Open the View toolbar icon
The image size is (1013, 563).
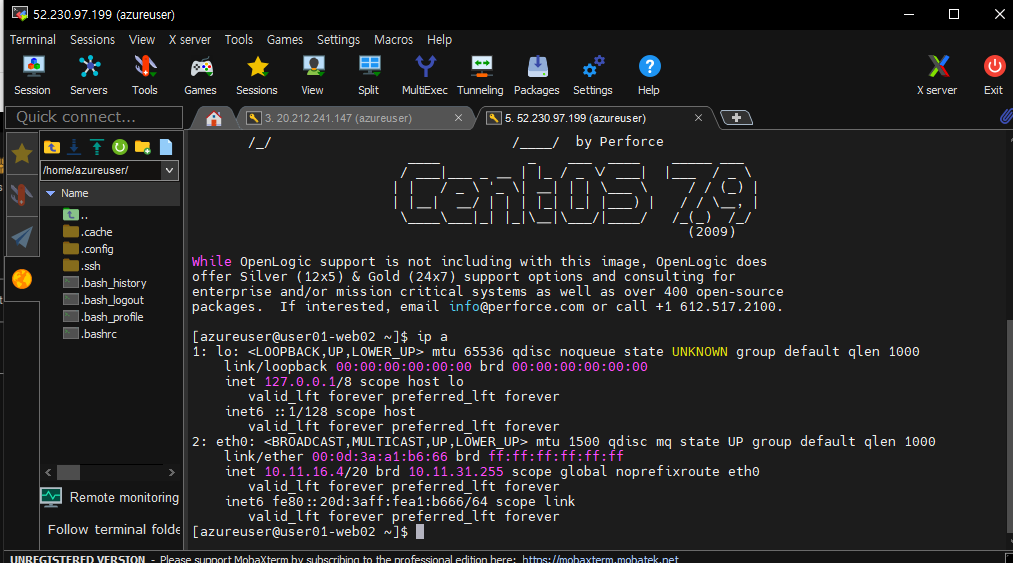pyautogui.click(x=313, y=75)
